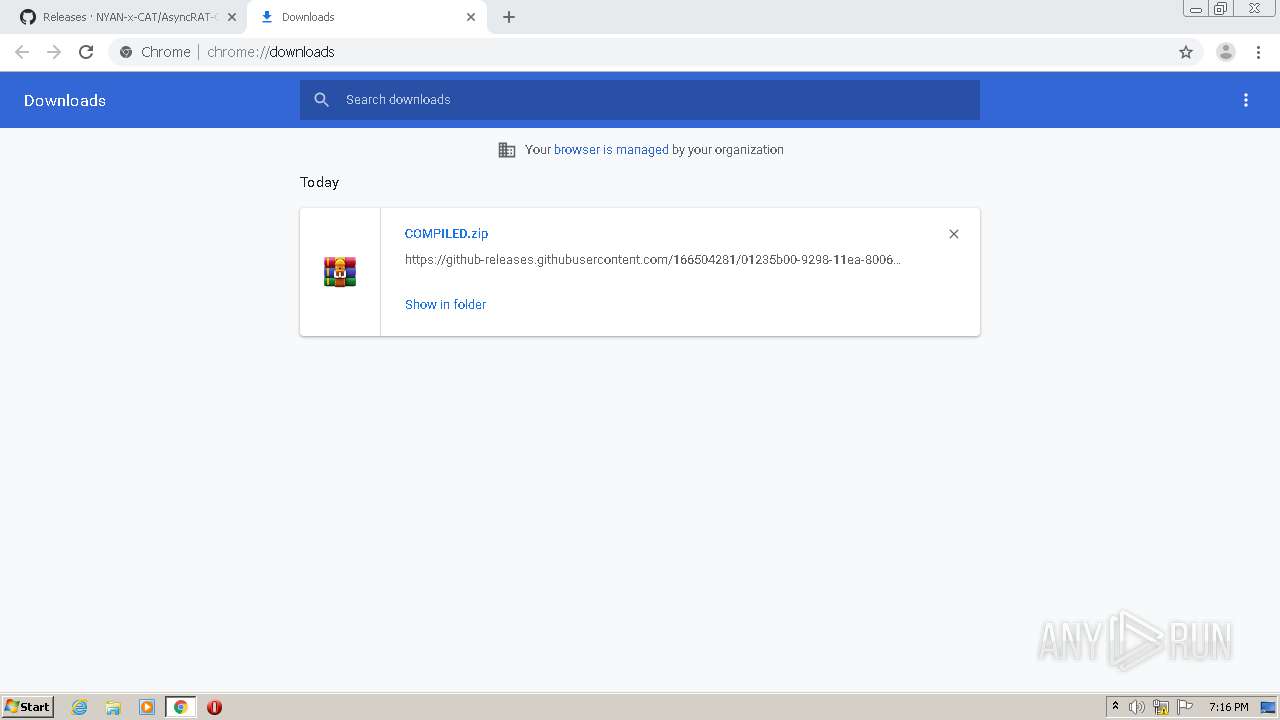This screenshot has height=720, width=1280.
Task: Click the managed organization building icon
Action: pos(507,150)
